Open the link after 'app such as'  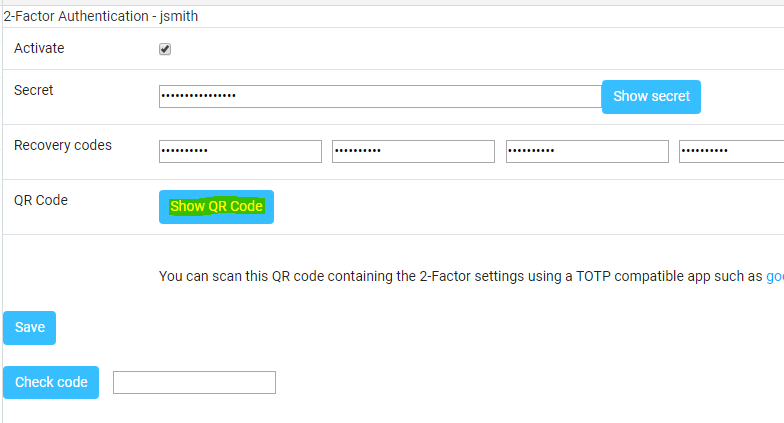pyautogui.click(x=774, y=276)
